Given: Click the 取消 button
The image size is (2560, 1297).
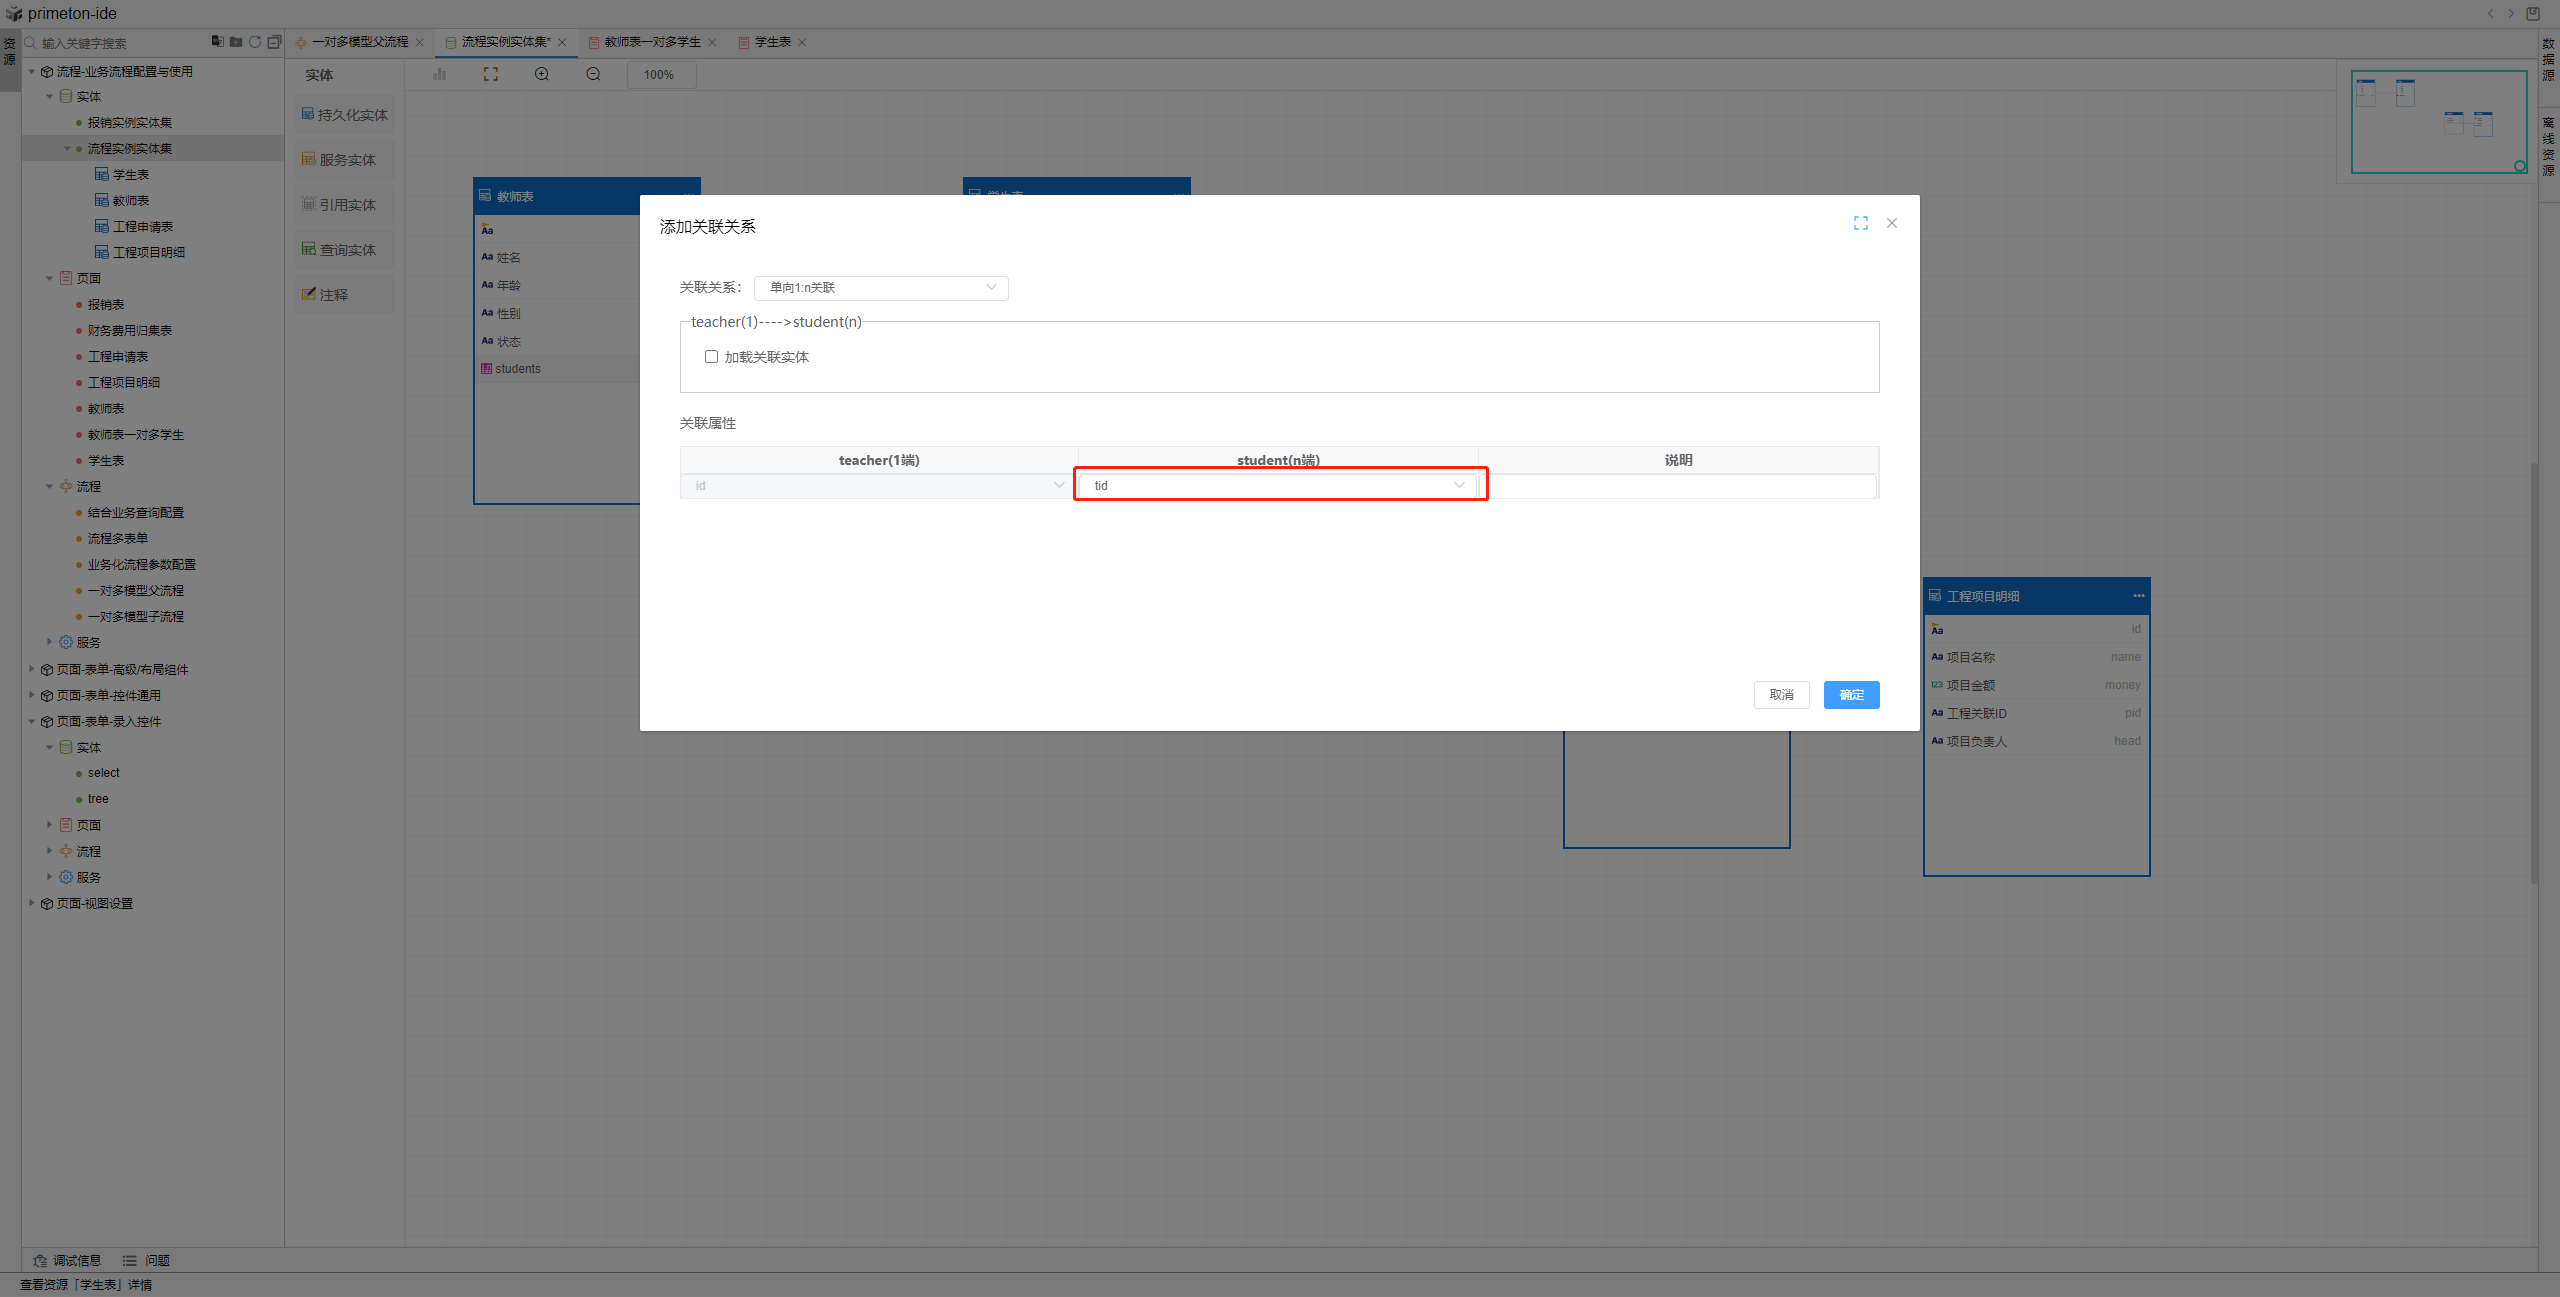Looking at the screenshot, I should tap(1781, 695).
